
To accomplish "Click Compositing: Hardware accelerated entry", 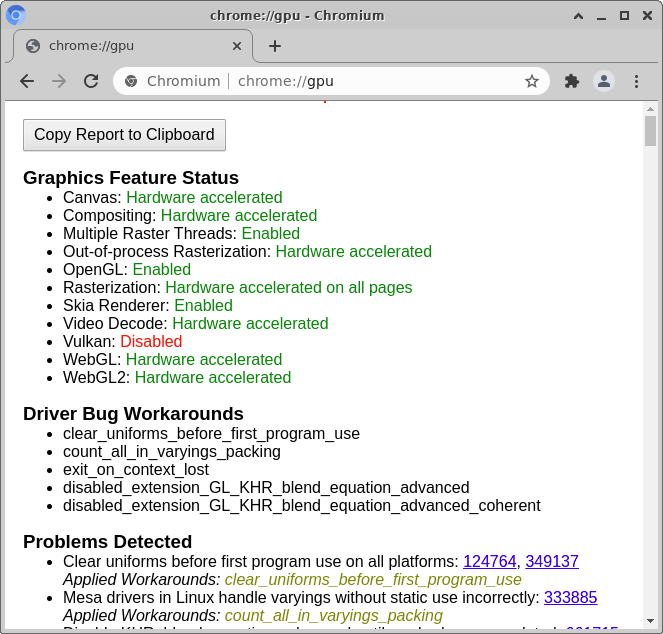I will [x=190, y=215].
